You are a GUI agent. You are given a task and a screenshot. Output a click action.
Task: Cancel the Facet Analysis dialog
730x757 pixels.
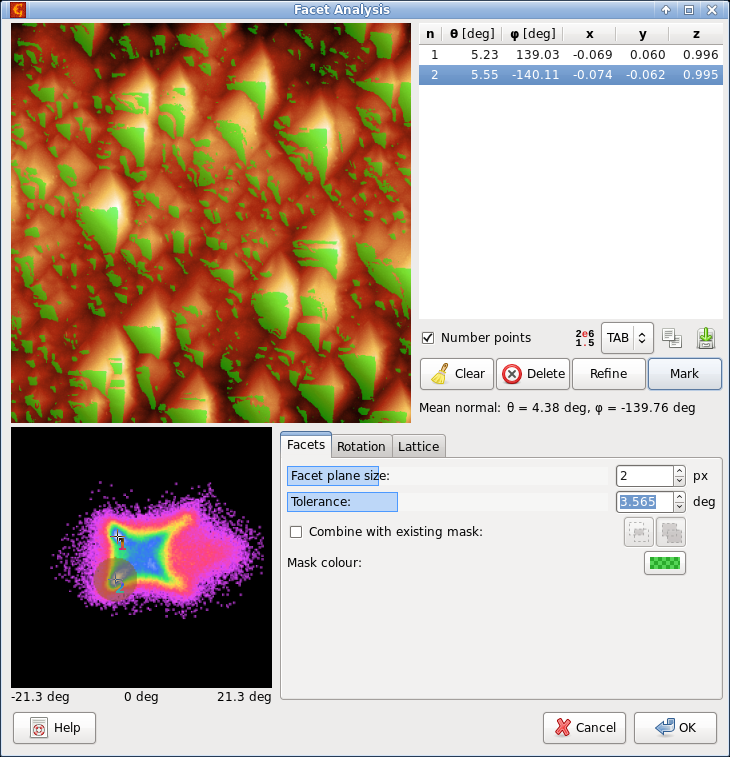[584, 728]
